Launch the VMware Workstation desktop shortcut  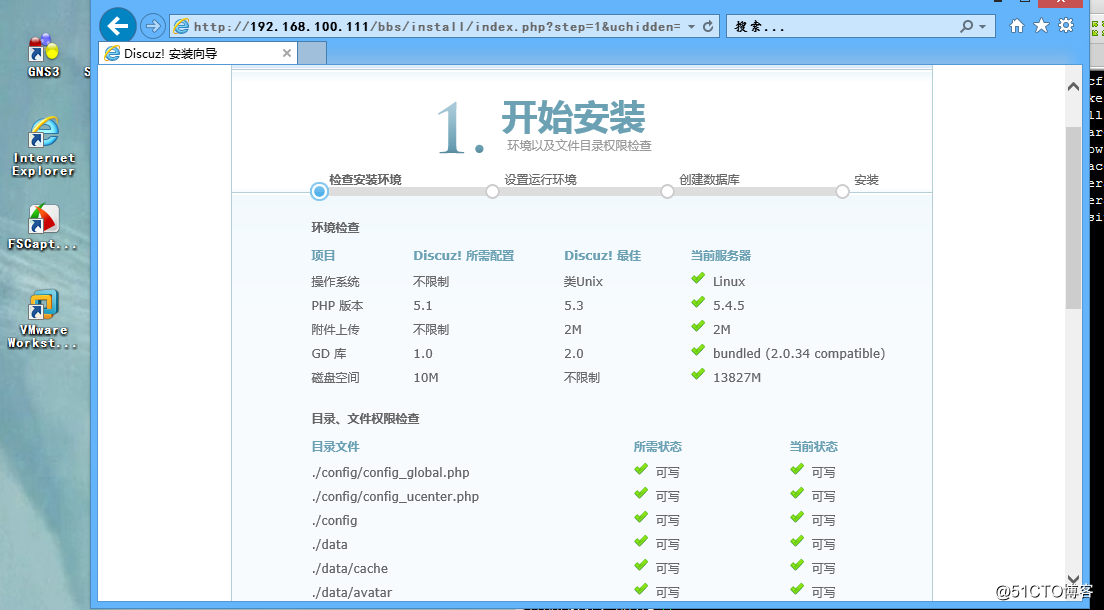(x=43, y=319)
